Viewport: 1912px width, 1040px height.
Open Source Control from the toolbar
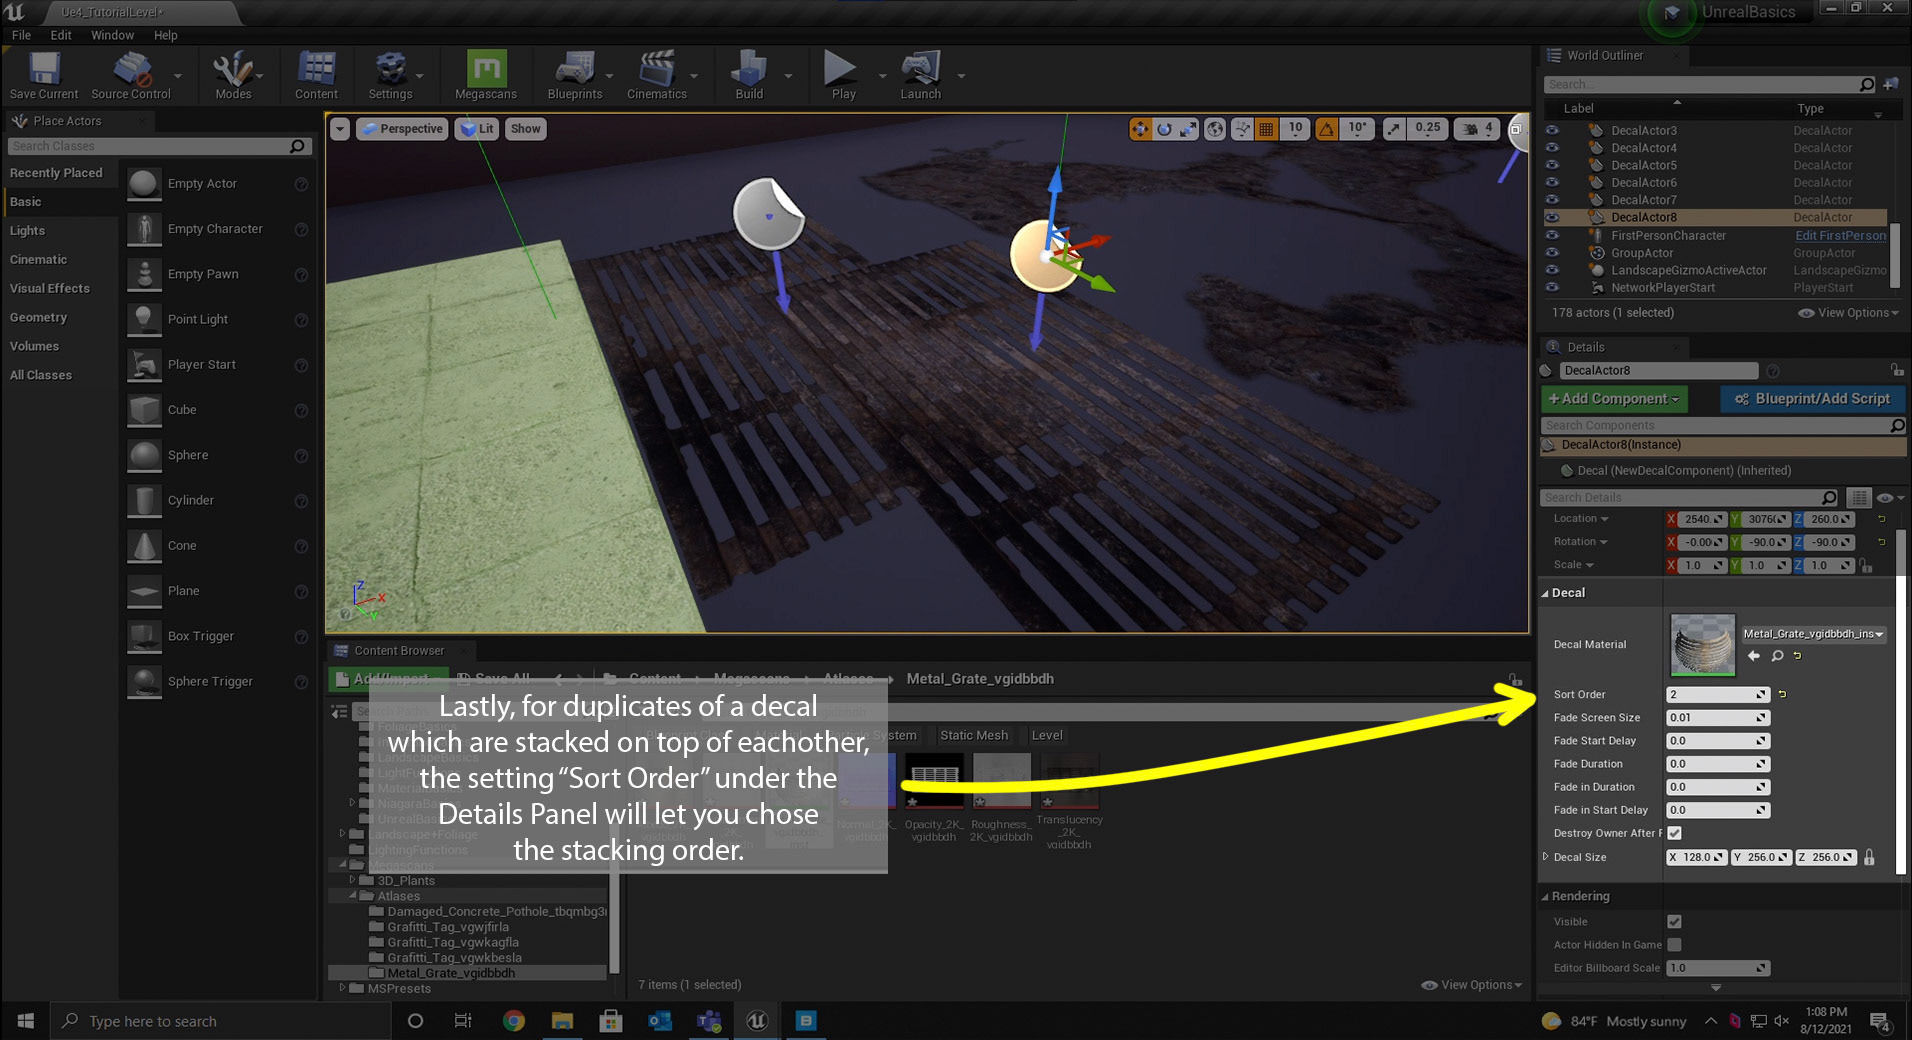coord(131,76)
